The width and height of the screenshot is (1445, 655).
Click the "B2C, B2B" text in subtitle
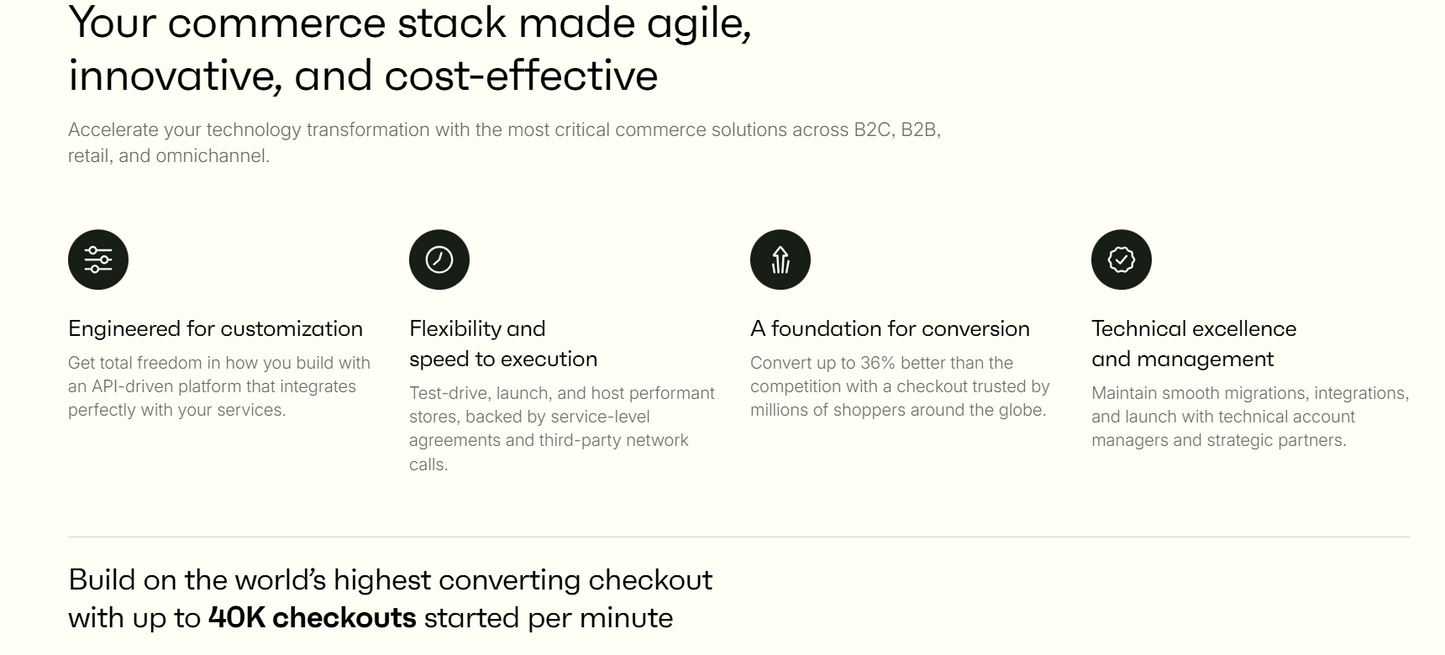tap(896, 130)
